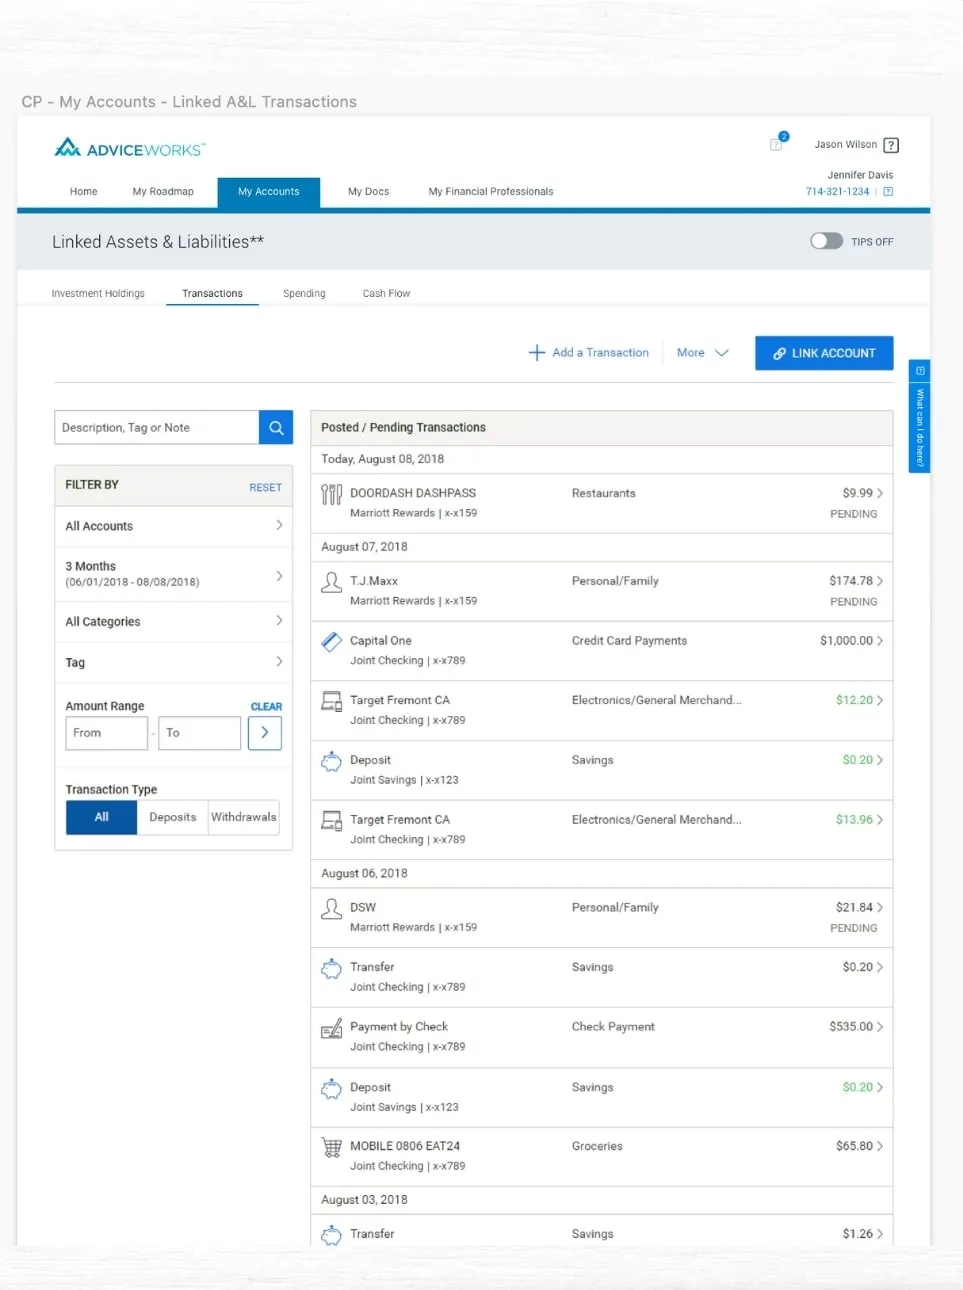
Task: Select the My Accounts tab
Action: (269, 192)
